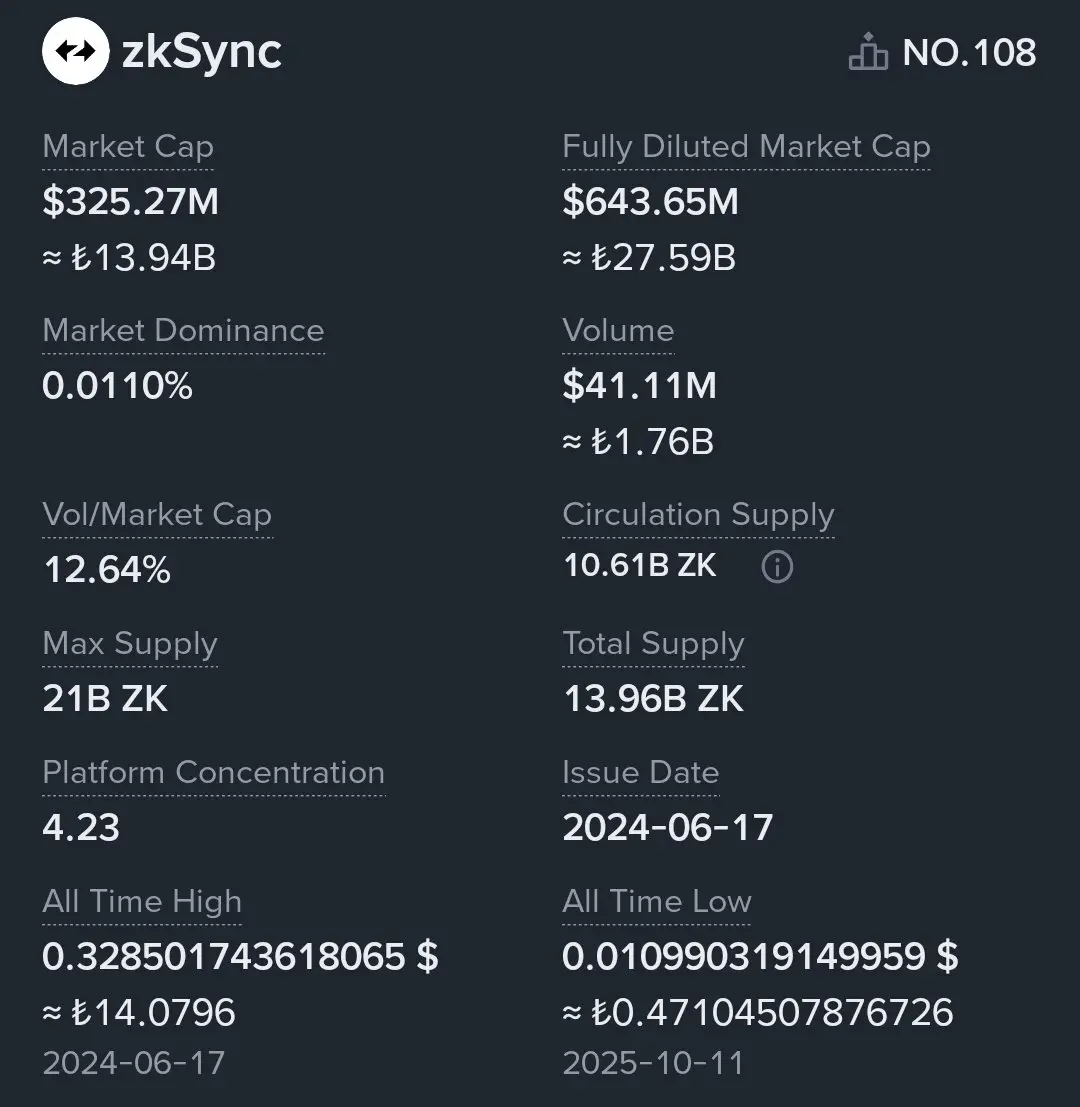Click the Issue Date label

pyautogui.click(x=641, y=772)
